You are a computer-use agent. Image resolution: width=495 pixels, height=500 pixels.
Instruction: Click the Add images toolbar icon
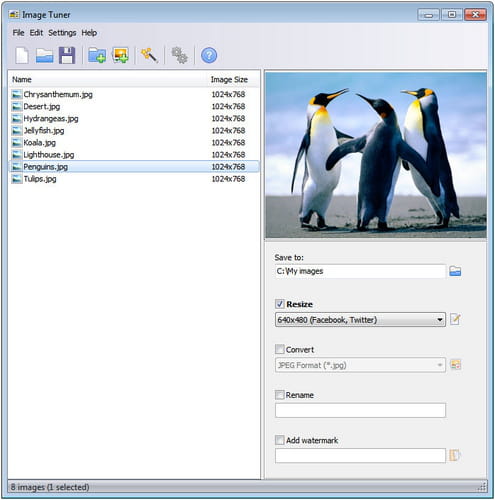121,55
